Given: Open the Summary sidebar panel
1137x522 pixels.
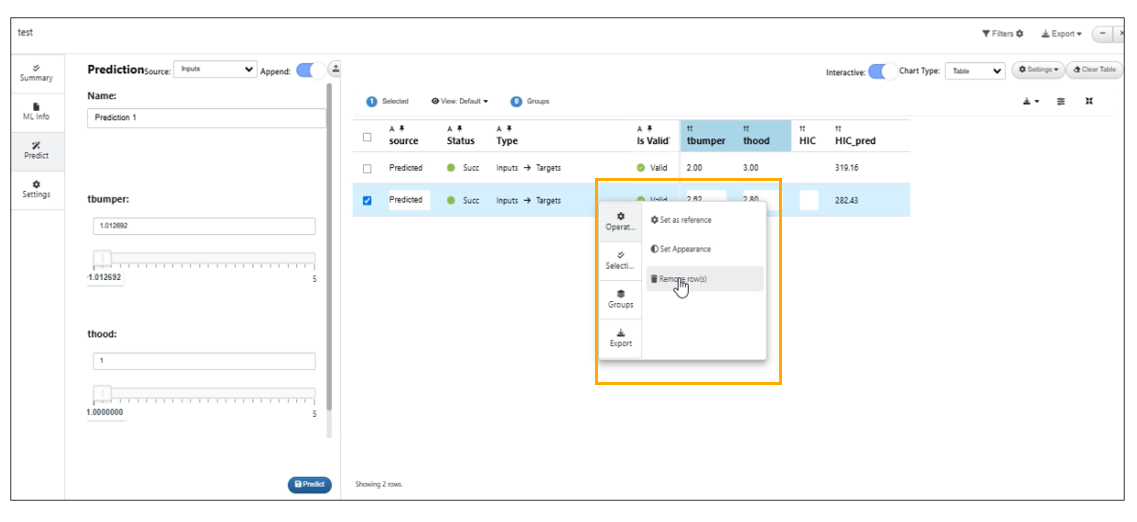Looking at the screenshot, I should coord(36,72).
